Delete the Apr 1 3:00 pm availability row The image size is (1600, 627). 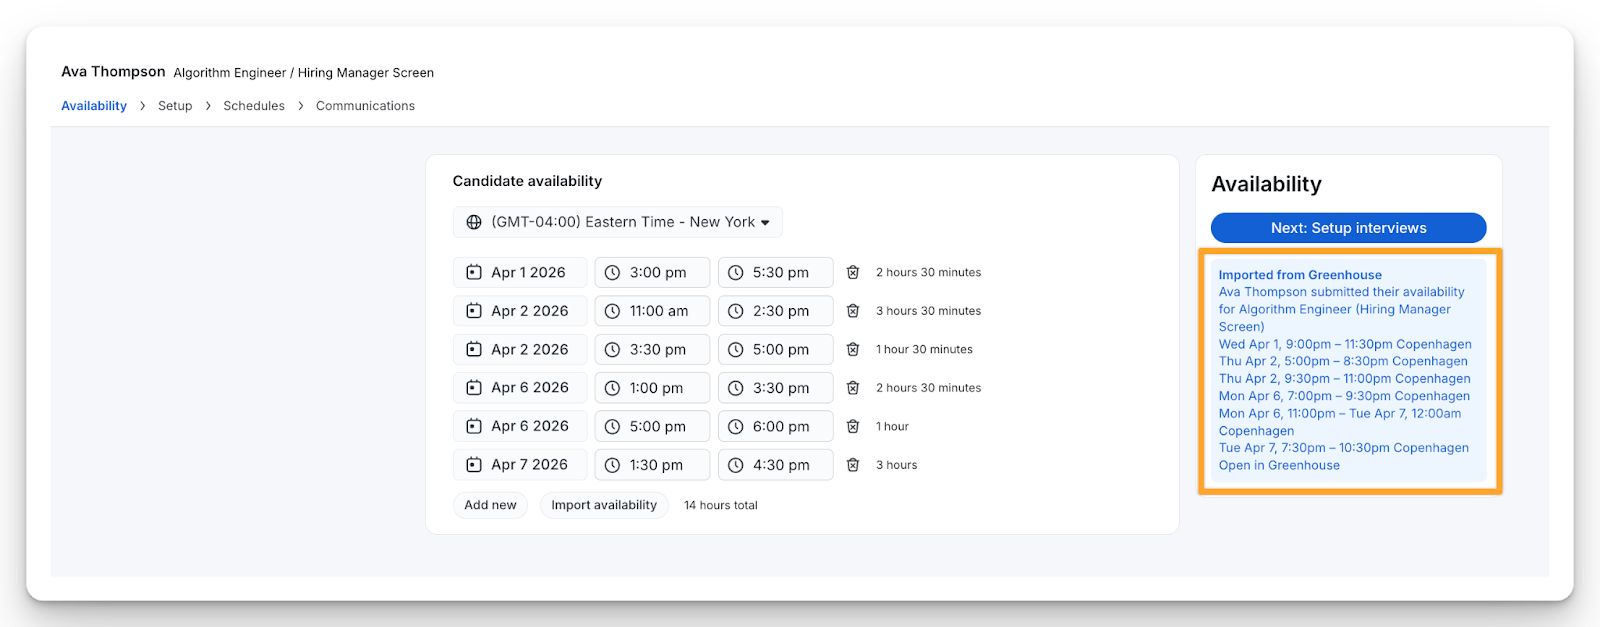coord(853,273)
